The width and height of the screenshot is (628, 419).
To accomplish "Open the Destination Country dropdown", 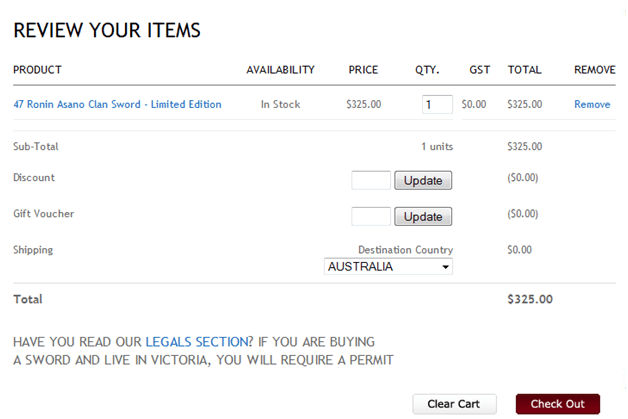I will pos(388,267).
